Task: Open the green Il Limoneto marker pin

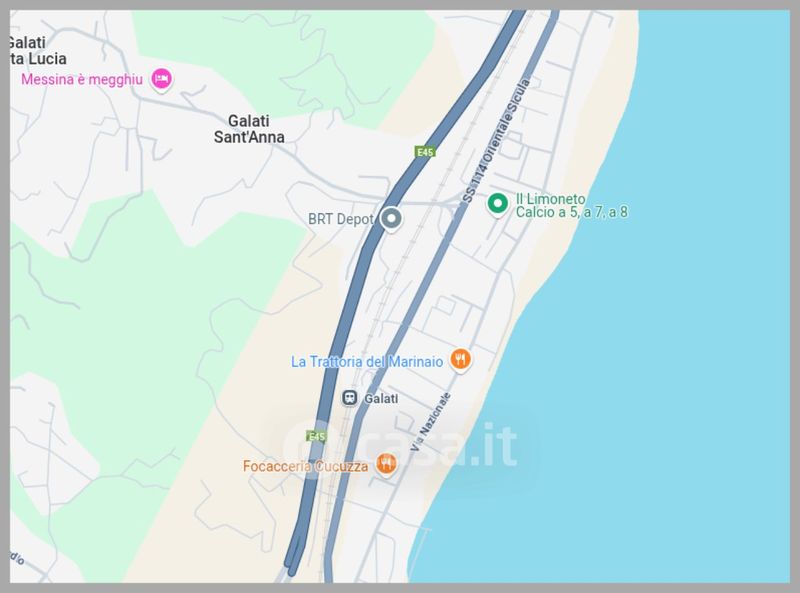Action: click(x=497, y=204)
